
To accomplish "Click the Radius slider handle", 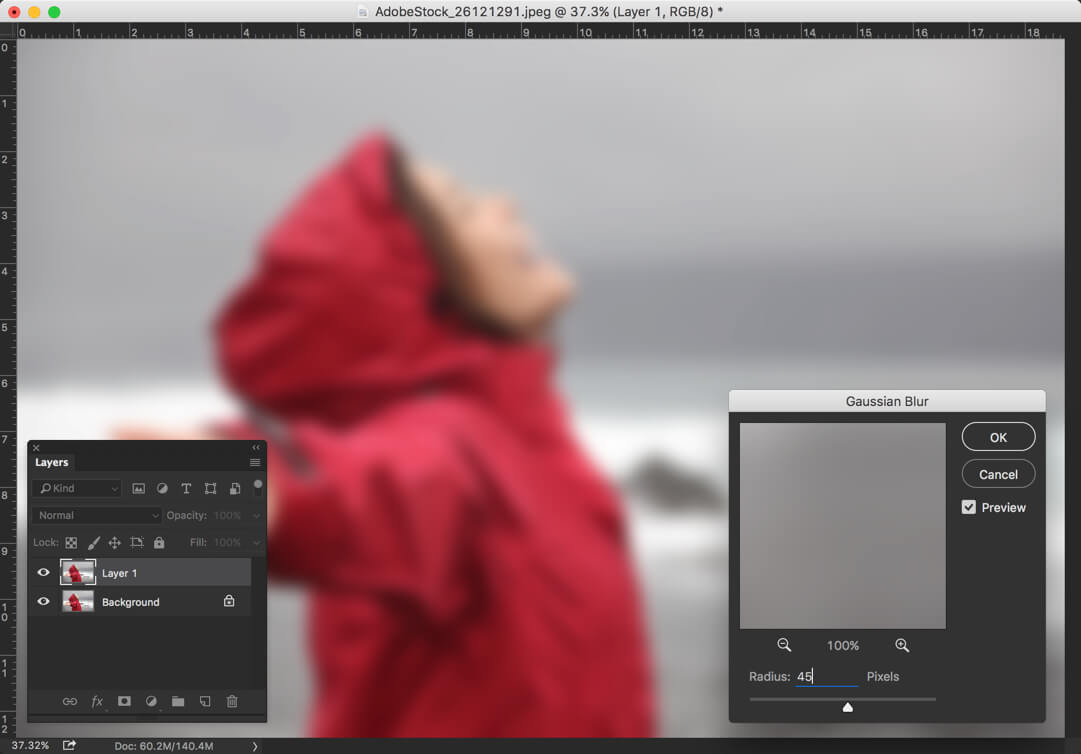I will pos(848,707).
